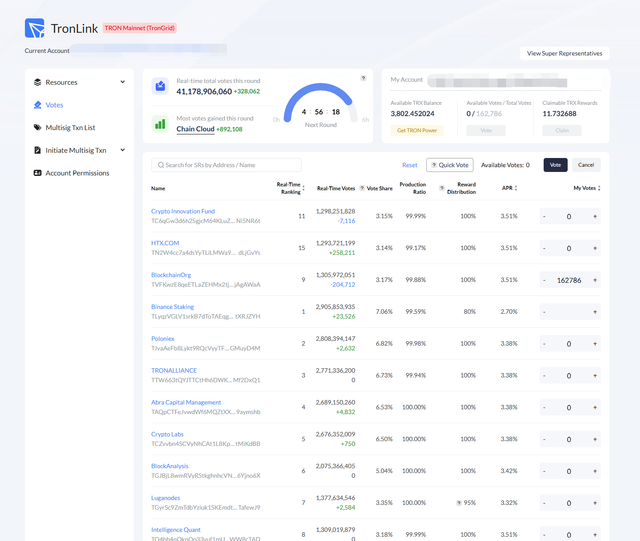The width and height of the screenshot is (640, 541).
Task: Increase votes for BlockAnalysis
Action: pos(595,471)
